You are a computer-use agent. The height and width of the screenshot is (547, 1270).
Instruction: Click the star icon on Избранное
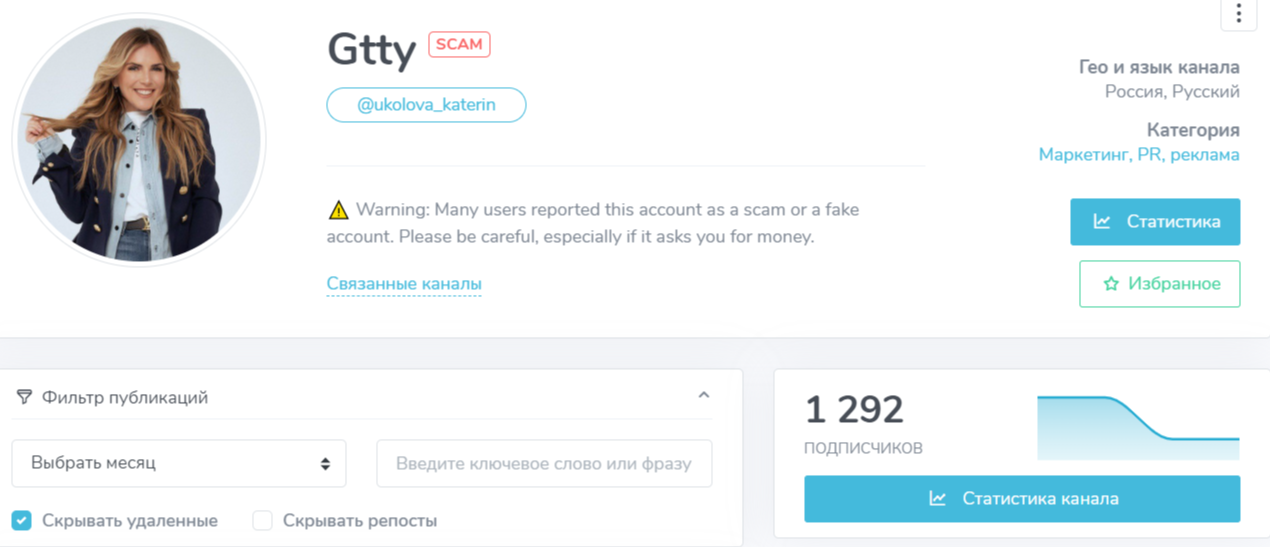[1110, 284]
